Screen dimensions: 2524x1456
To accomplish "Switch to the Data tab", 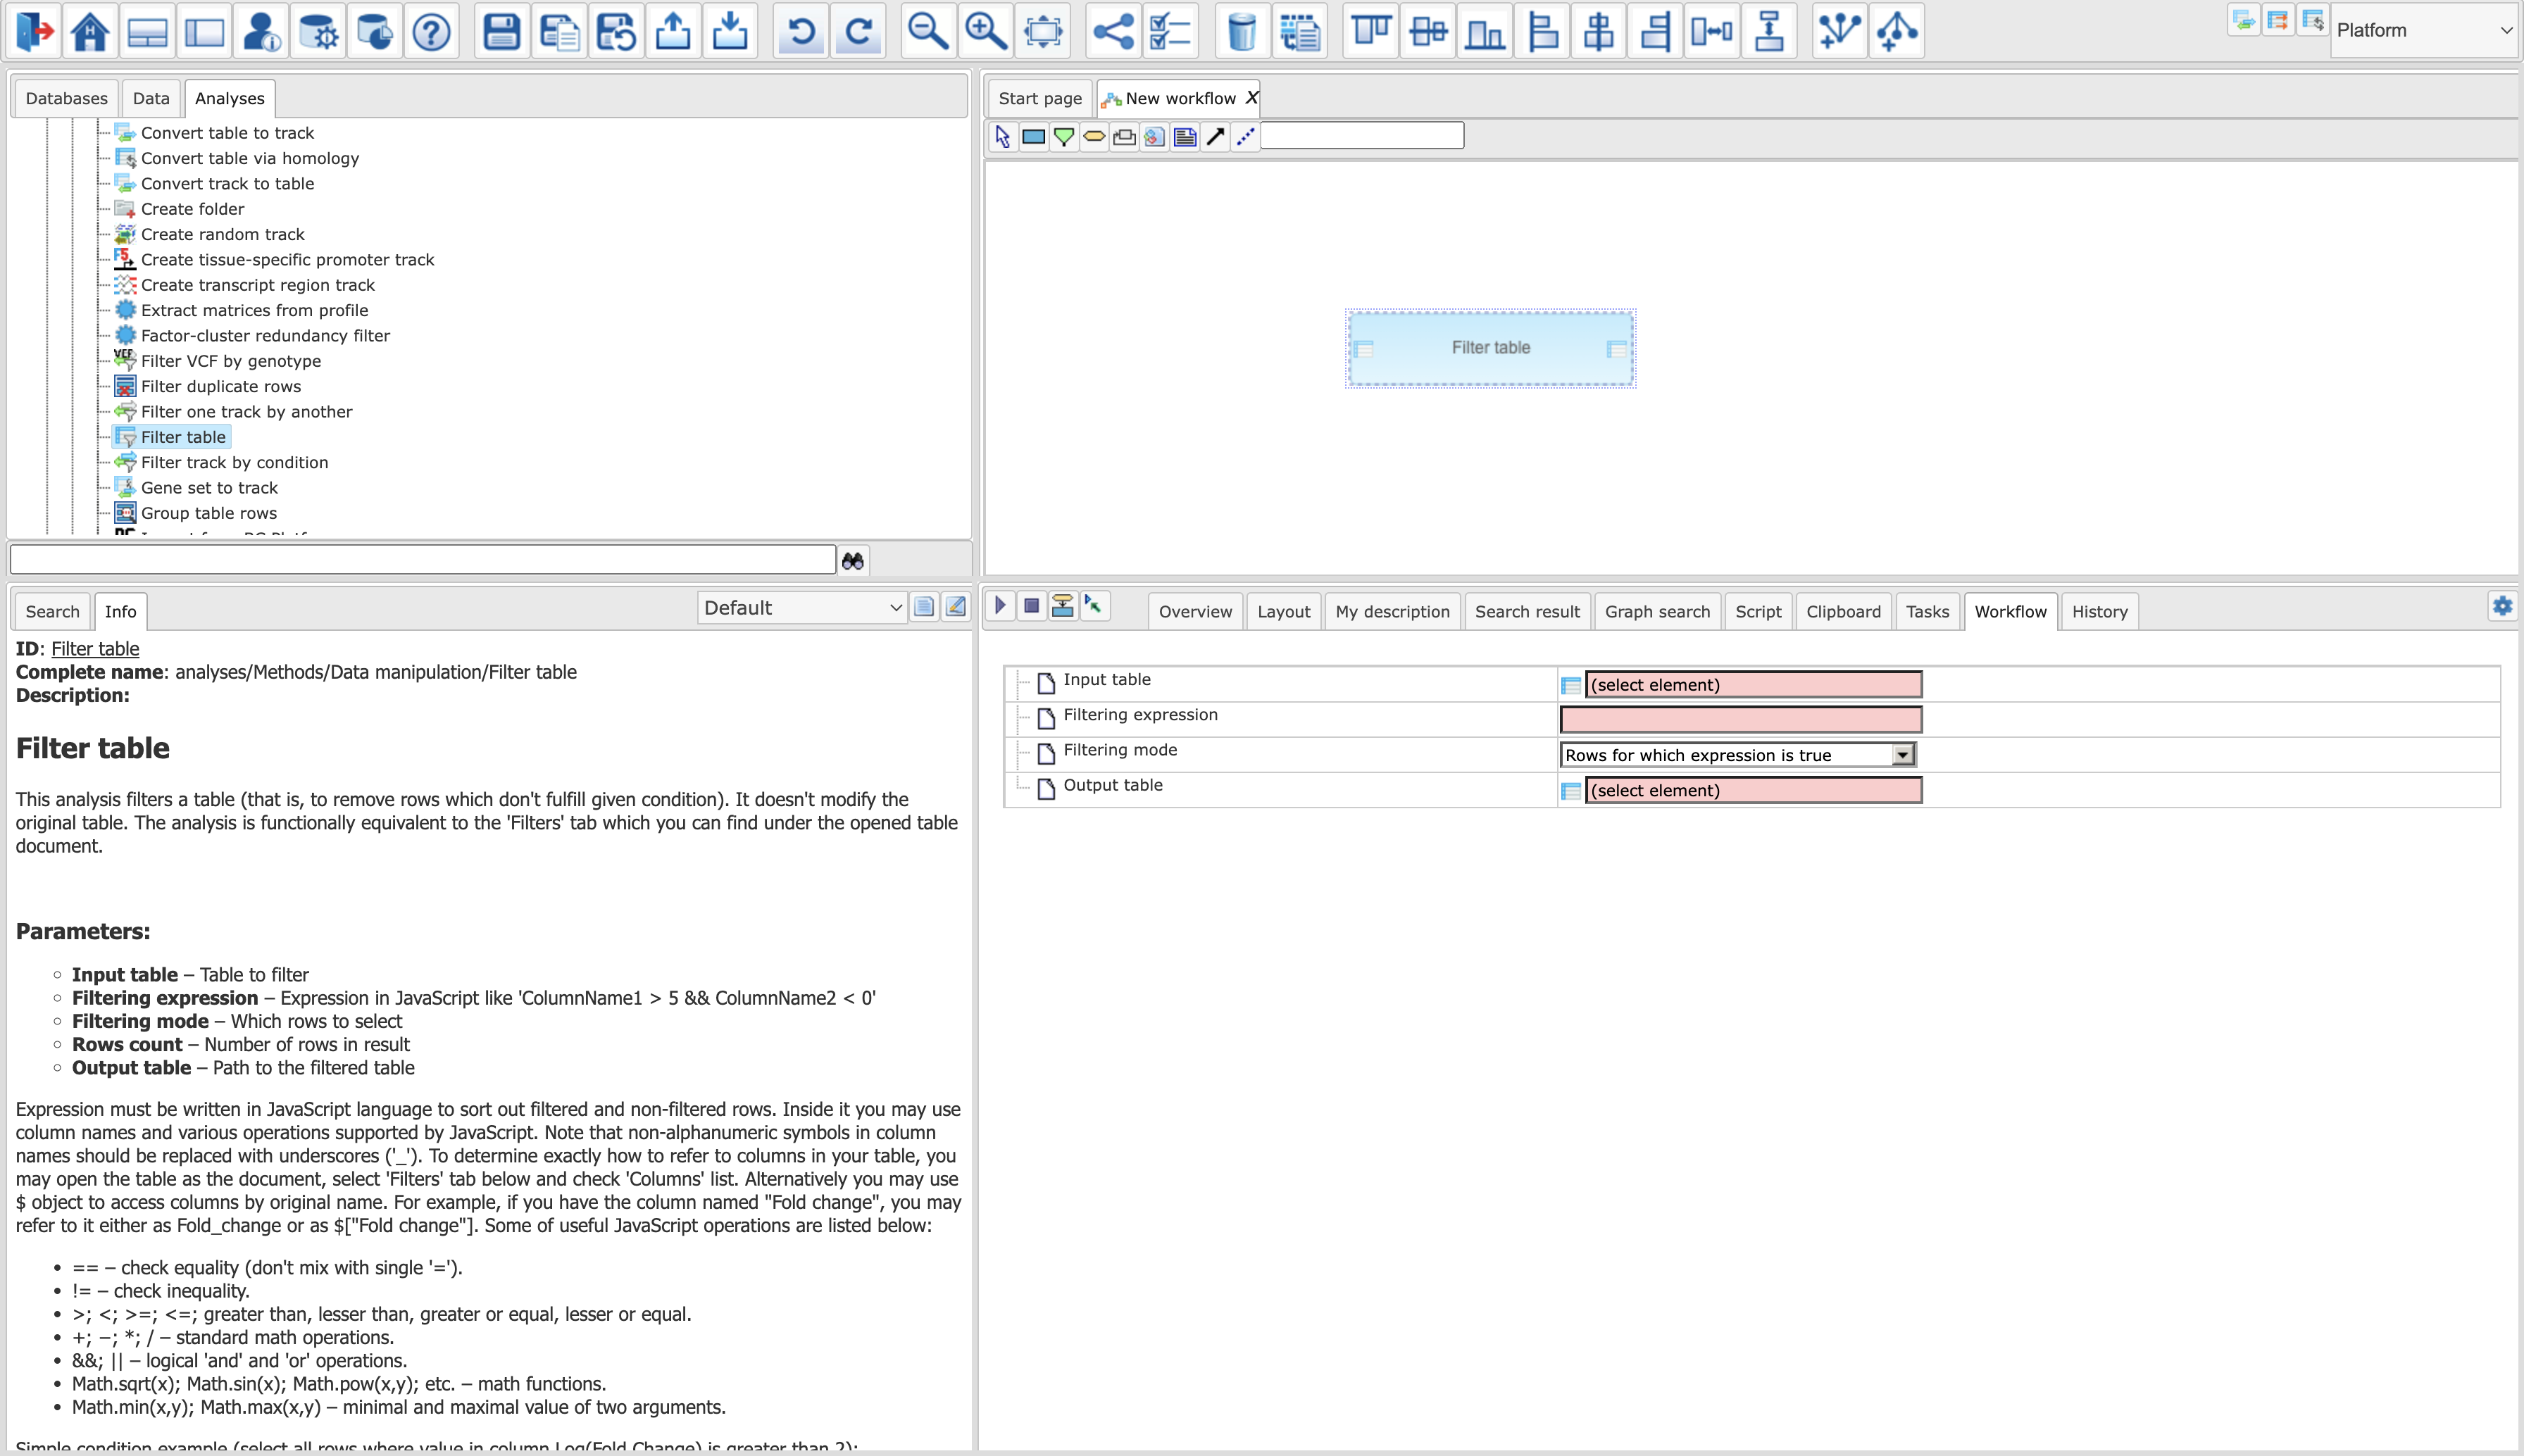I will click(151, 98).
